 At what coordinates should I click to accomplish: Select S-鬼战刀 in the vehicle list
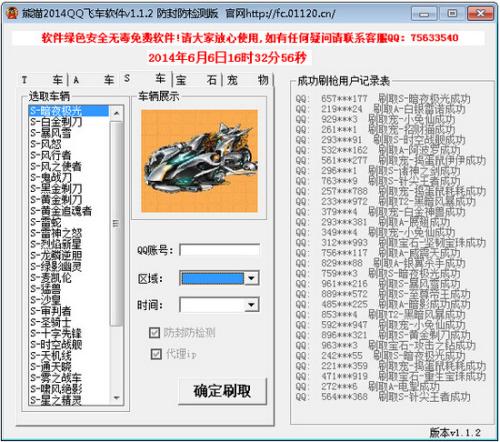tap(69, 178)
